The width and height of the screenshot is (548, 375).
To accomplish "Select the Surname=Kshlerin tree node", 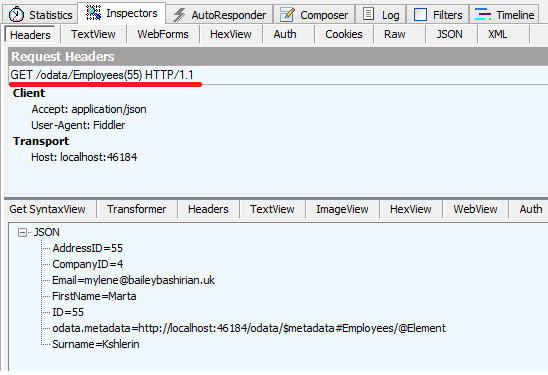I will click(x=96, y=344).
